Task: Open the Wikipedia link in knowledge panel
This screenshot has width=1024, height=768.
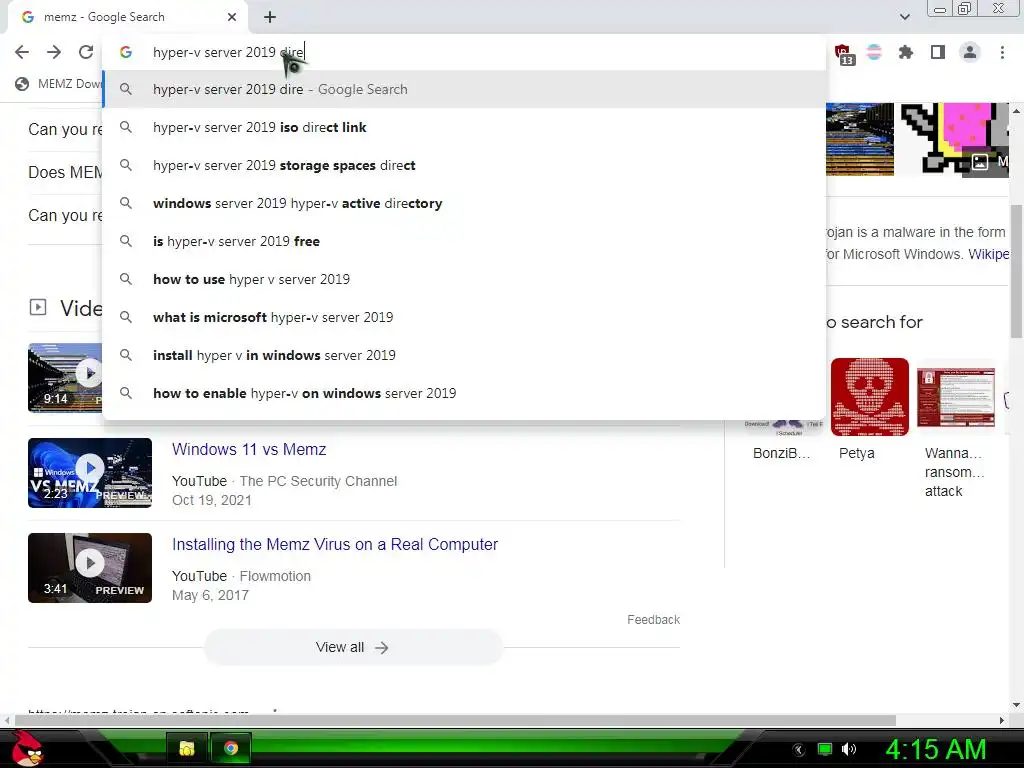Action: pos(988,254)
